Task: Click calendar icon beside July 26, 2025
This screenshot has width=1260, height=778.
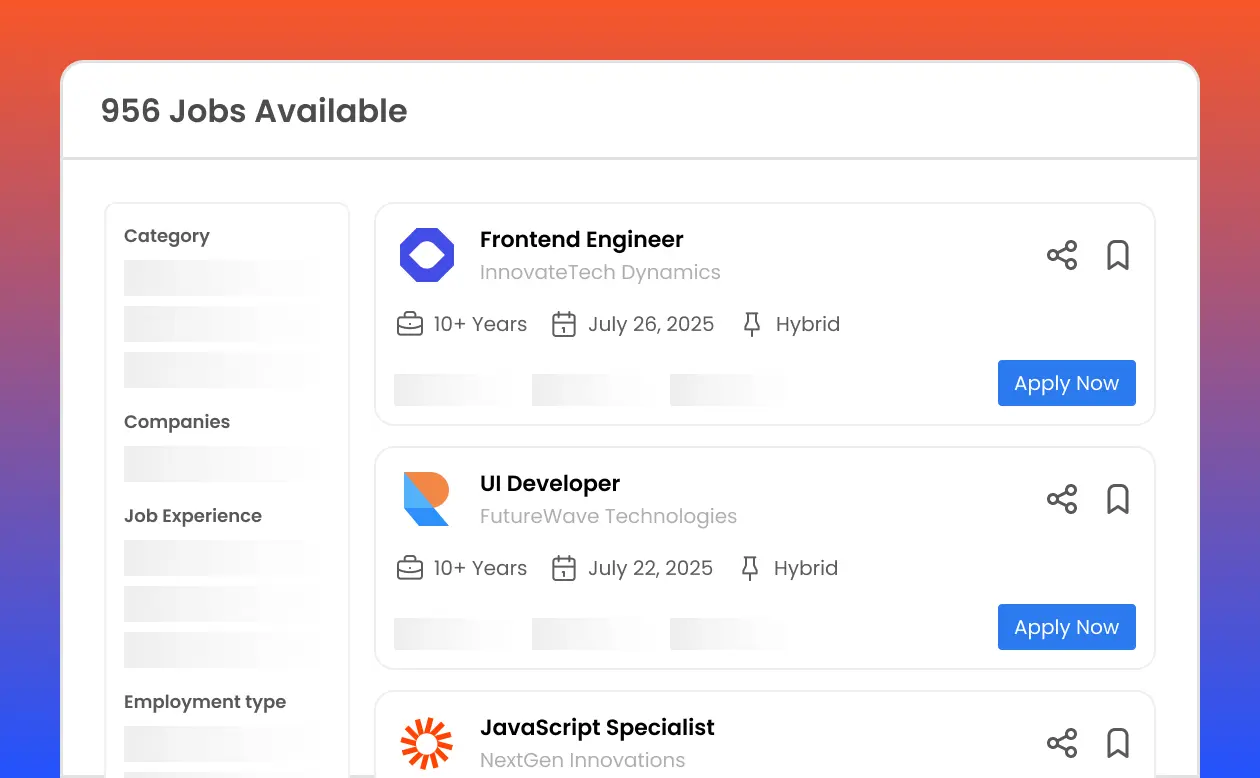Action: tap(564, 324)
